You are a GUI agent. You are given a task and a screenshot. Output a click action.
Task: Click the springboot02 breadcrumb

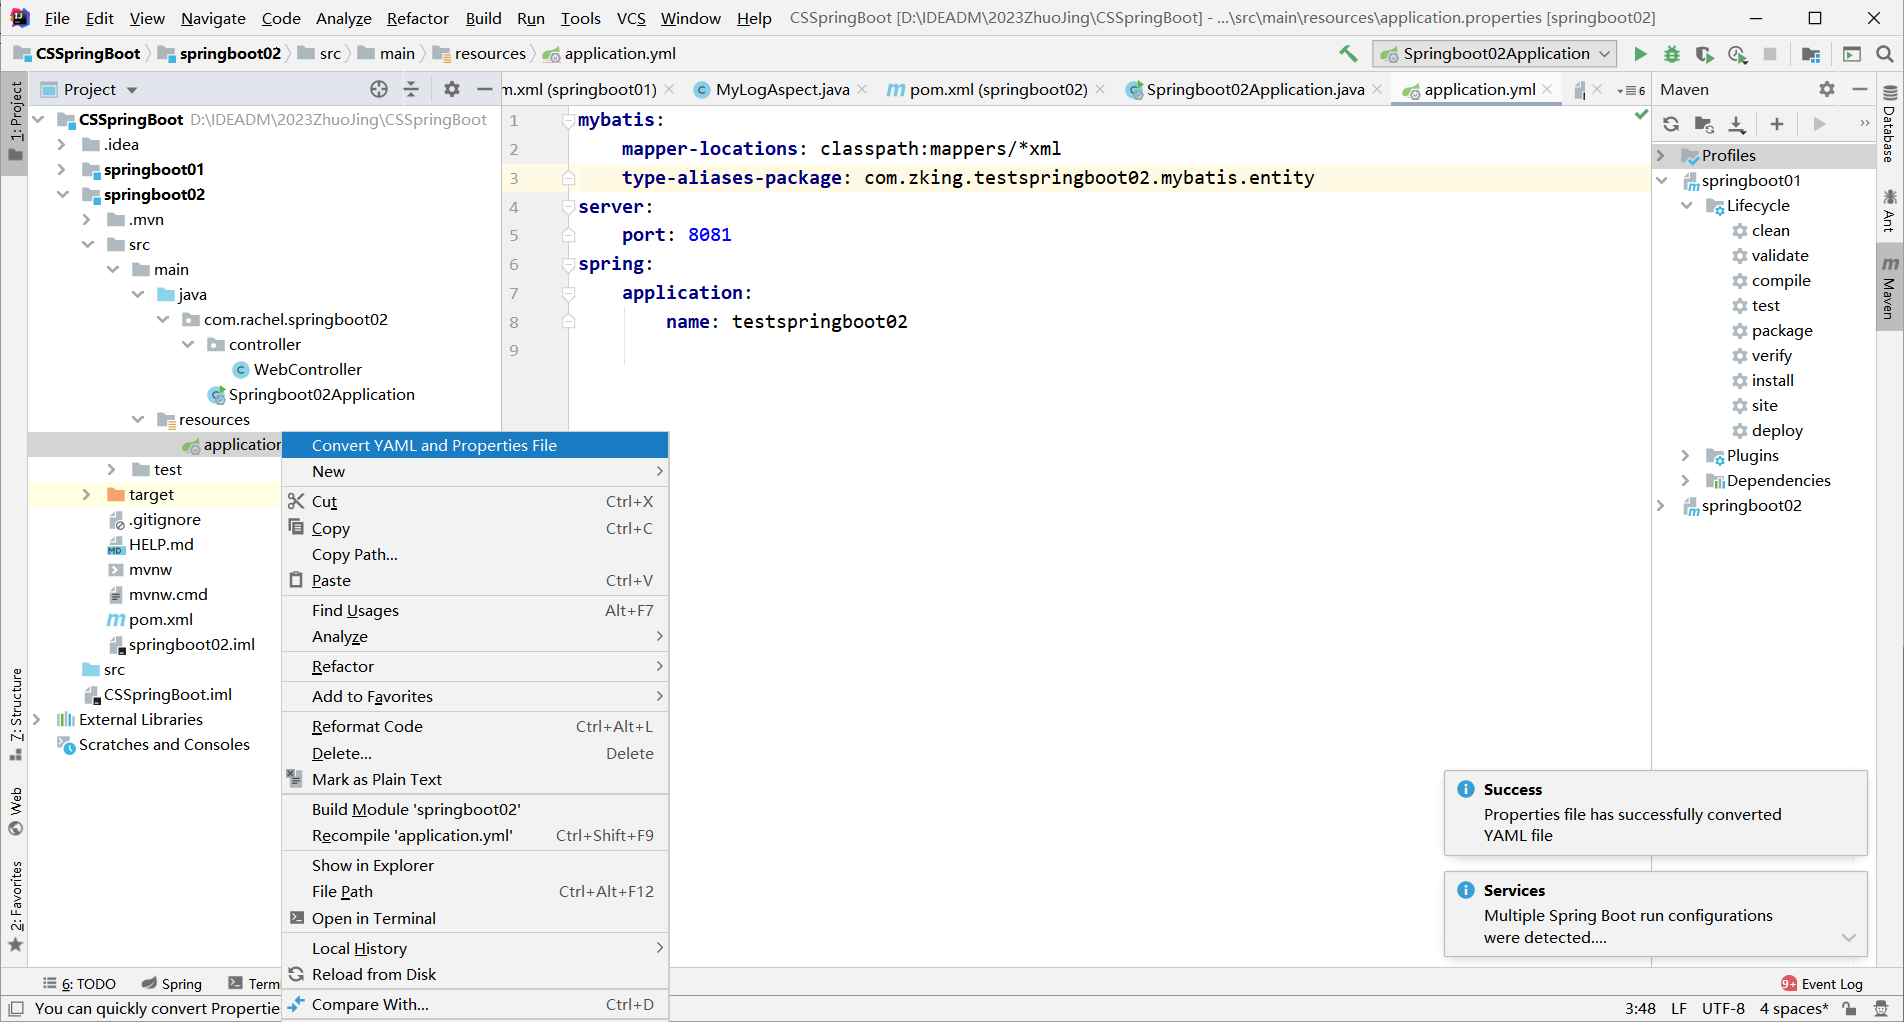coord(230,54)
